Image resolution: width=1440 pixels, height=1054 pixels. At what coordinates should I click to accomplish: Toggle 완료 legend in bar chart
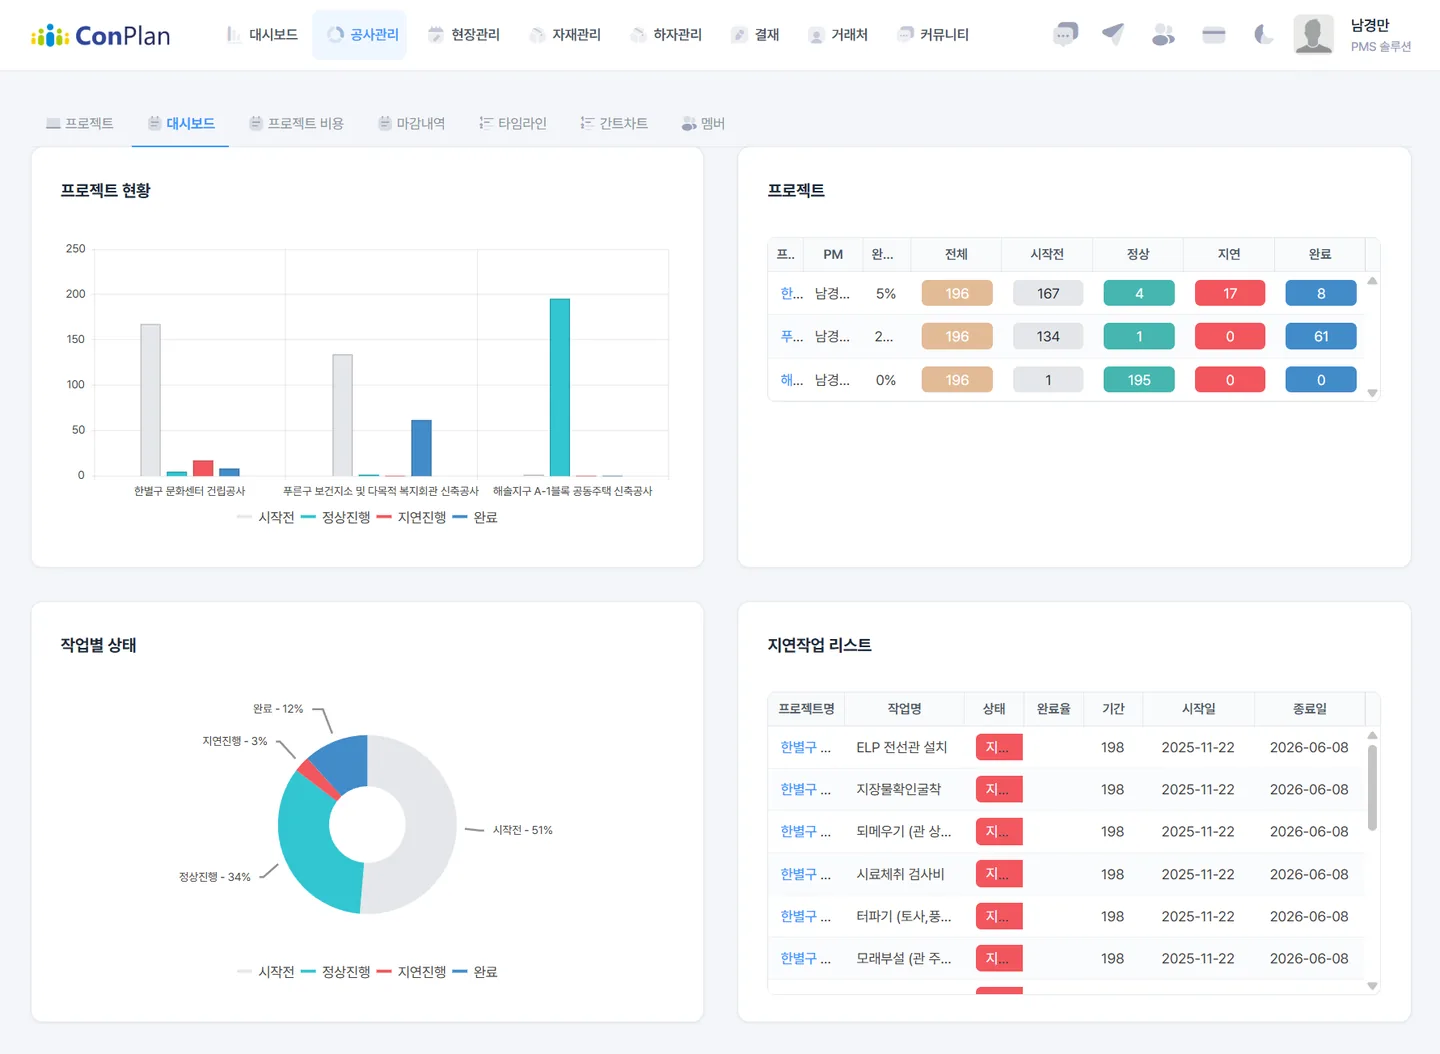click(474, 517)
